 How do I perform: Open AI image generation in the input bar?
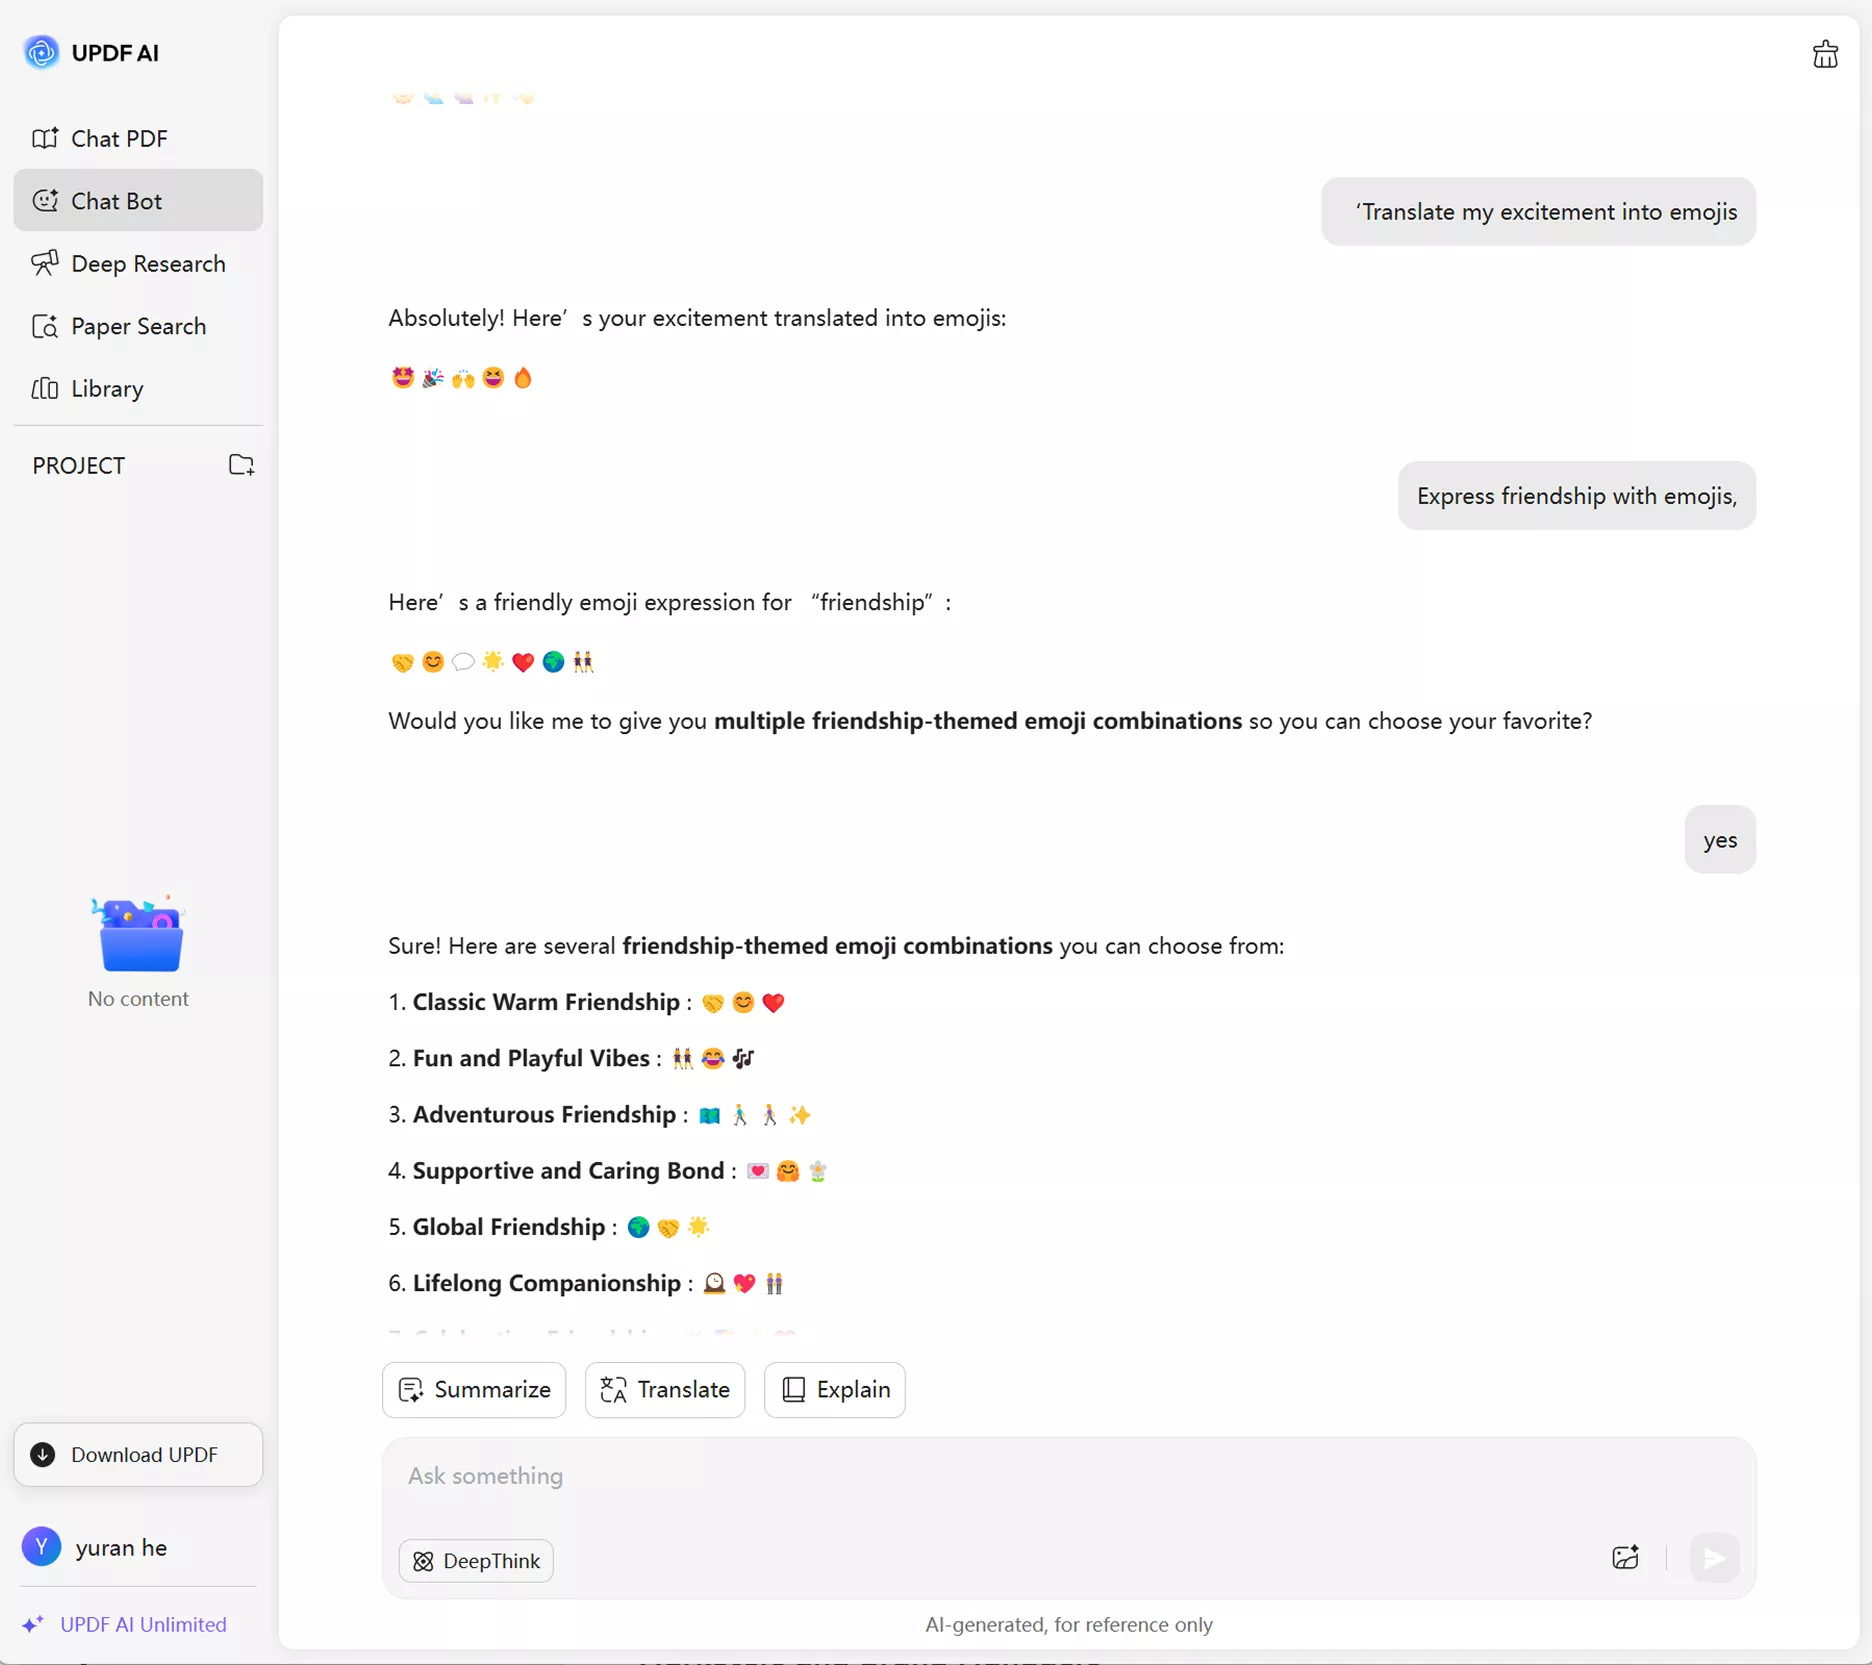point(1626,1557)
